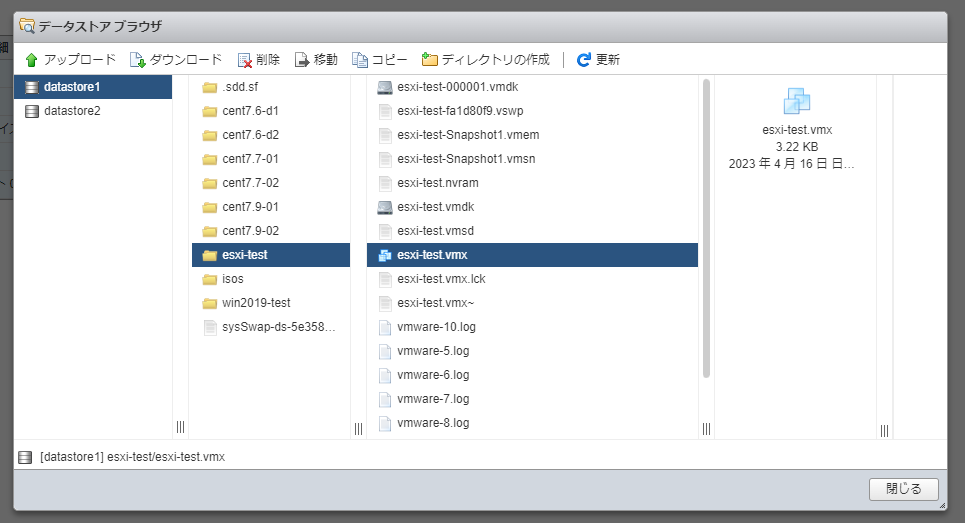Select esxi-test-Snapshot1.vmem file
Viewport: 965px width, 523px height.
point(532,135)
